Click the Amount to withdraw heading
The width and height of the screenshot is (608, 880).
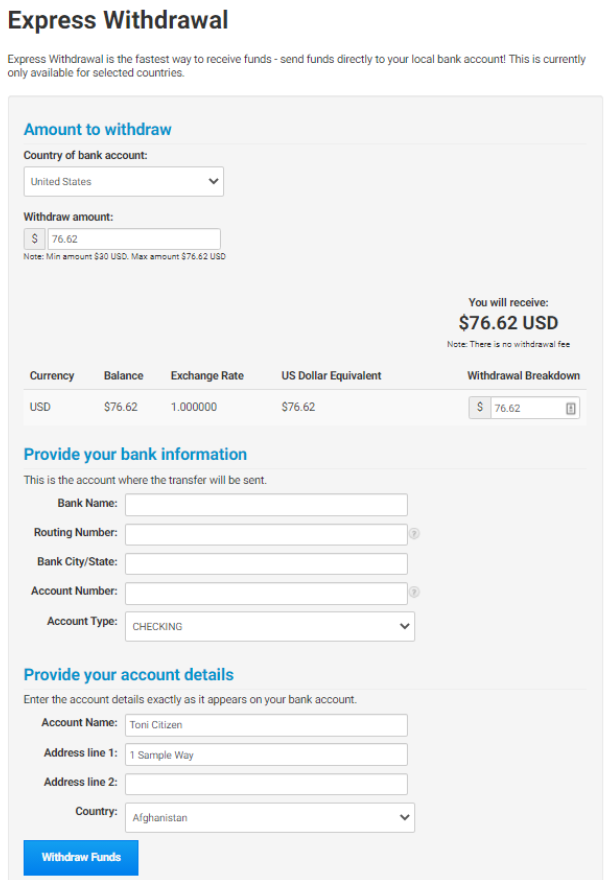click(x=97, y=130)
